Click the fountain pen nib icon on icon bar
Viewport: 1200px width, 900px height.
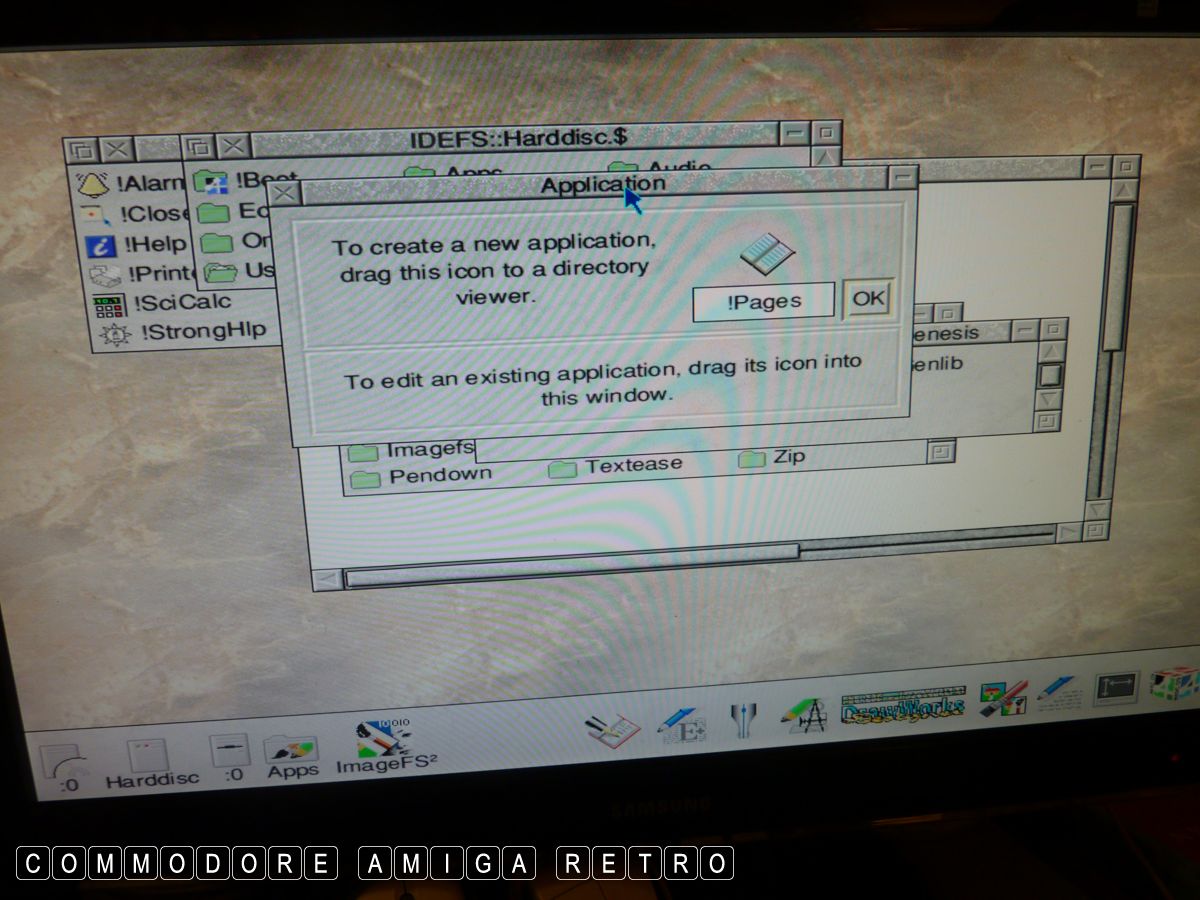pyautogui.click(x=743, y=718)
